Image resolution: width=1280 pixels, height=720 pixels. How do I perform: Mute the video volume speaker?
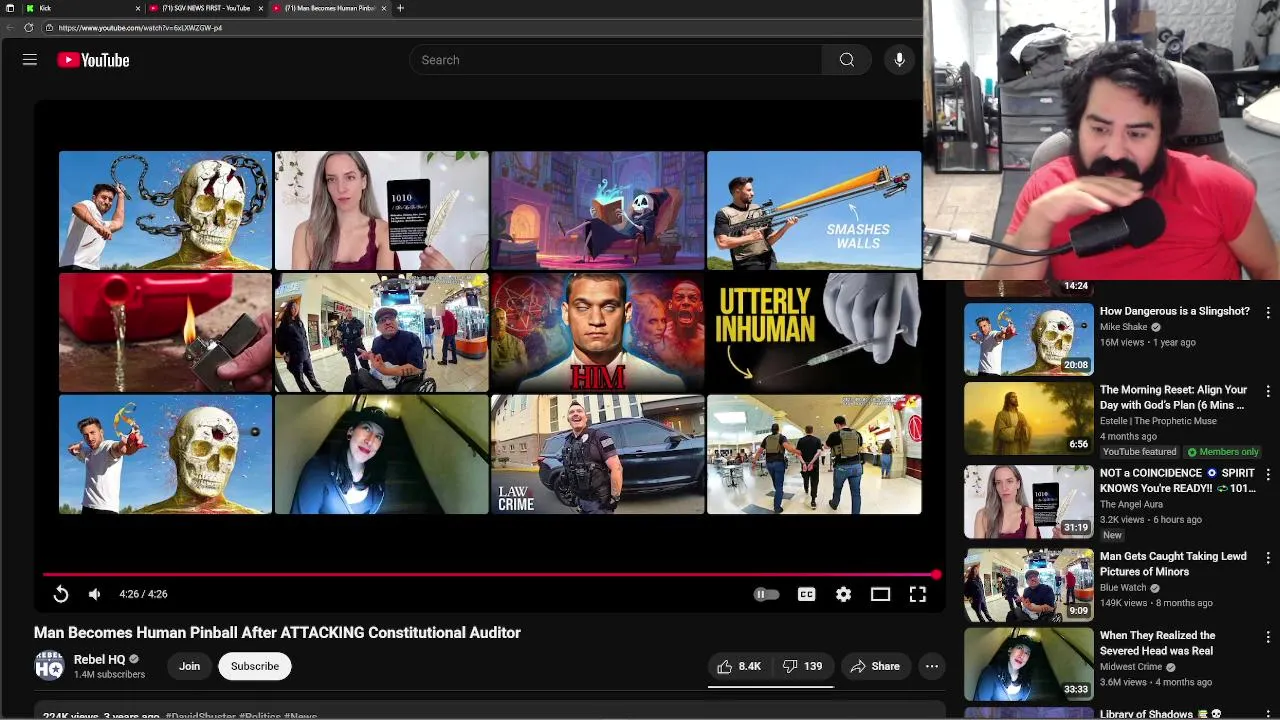coord(94,594)
